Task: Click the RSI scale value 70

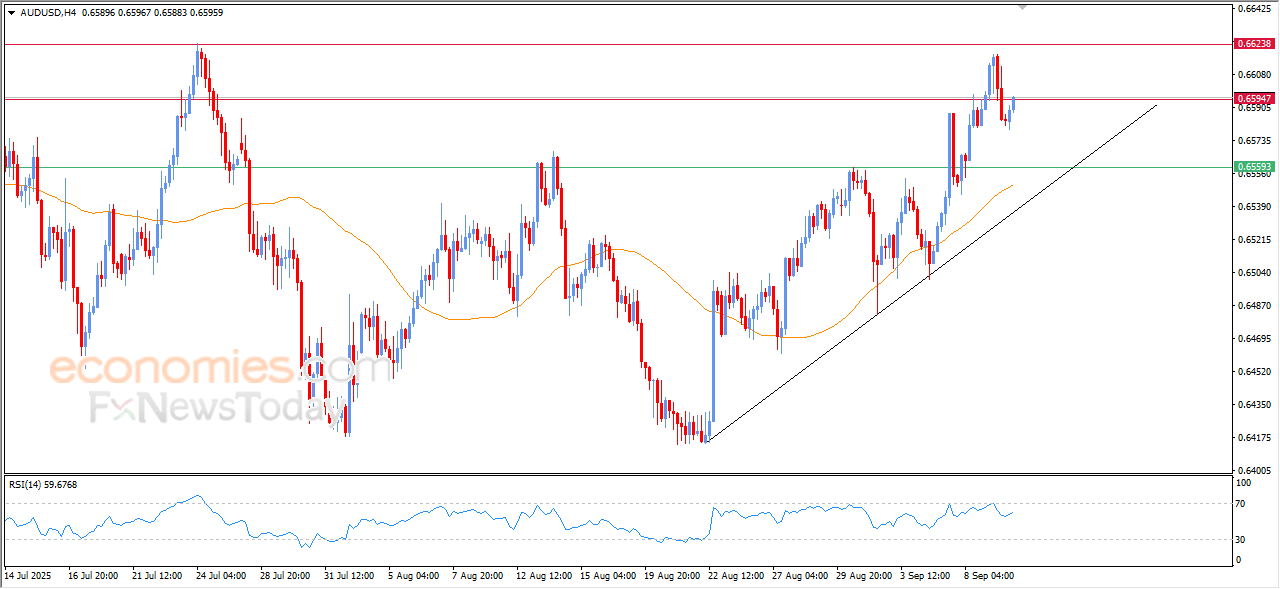Action: click(1241, 503)
